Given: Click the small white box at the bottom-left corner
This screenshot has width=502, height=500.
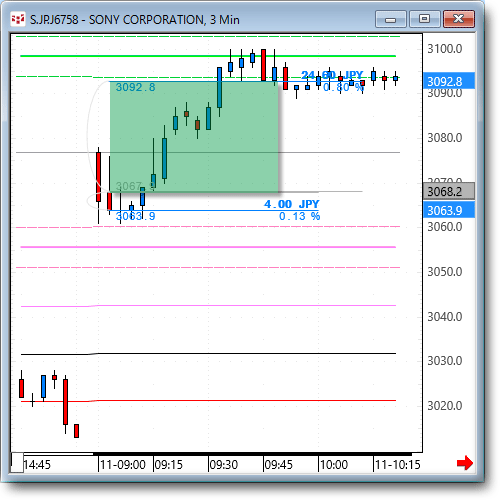Looking at the screenshot, I should click(17, 462).
